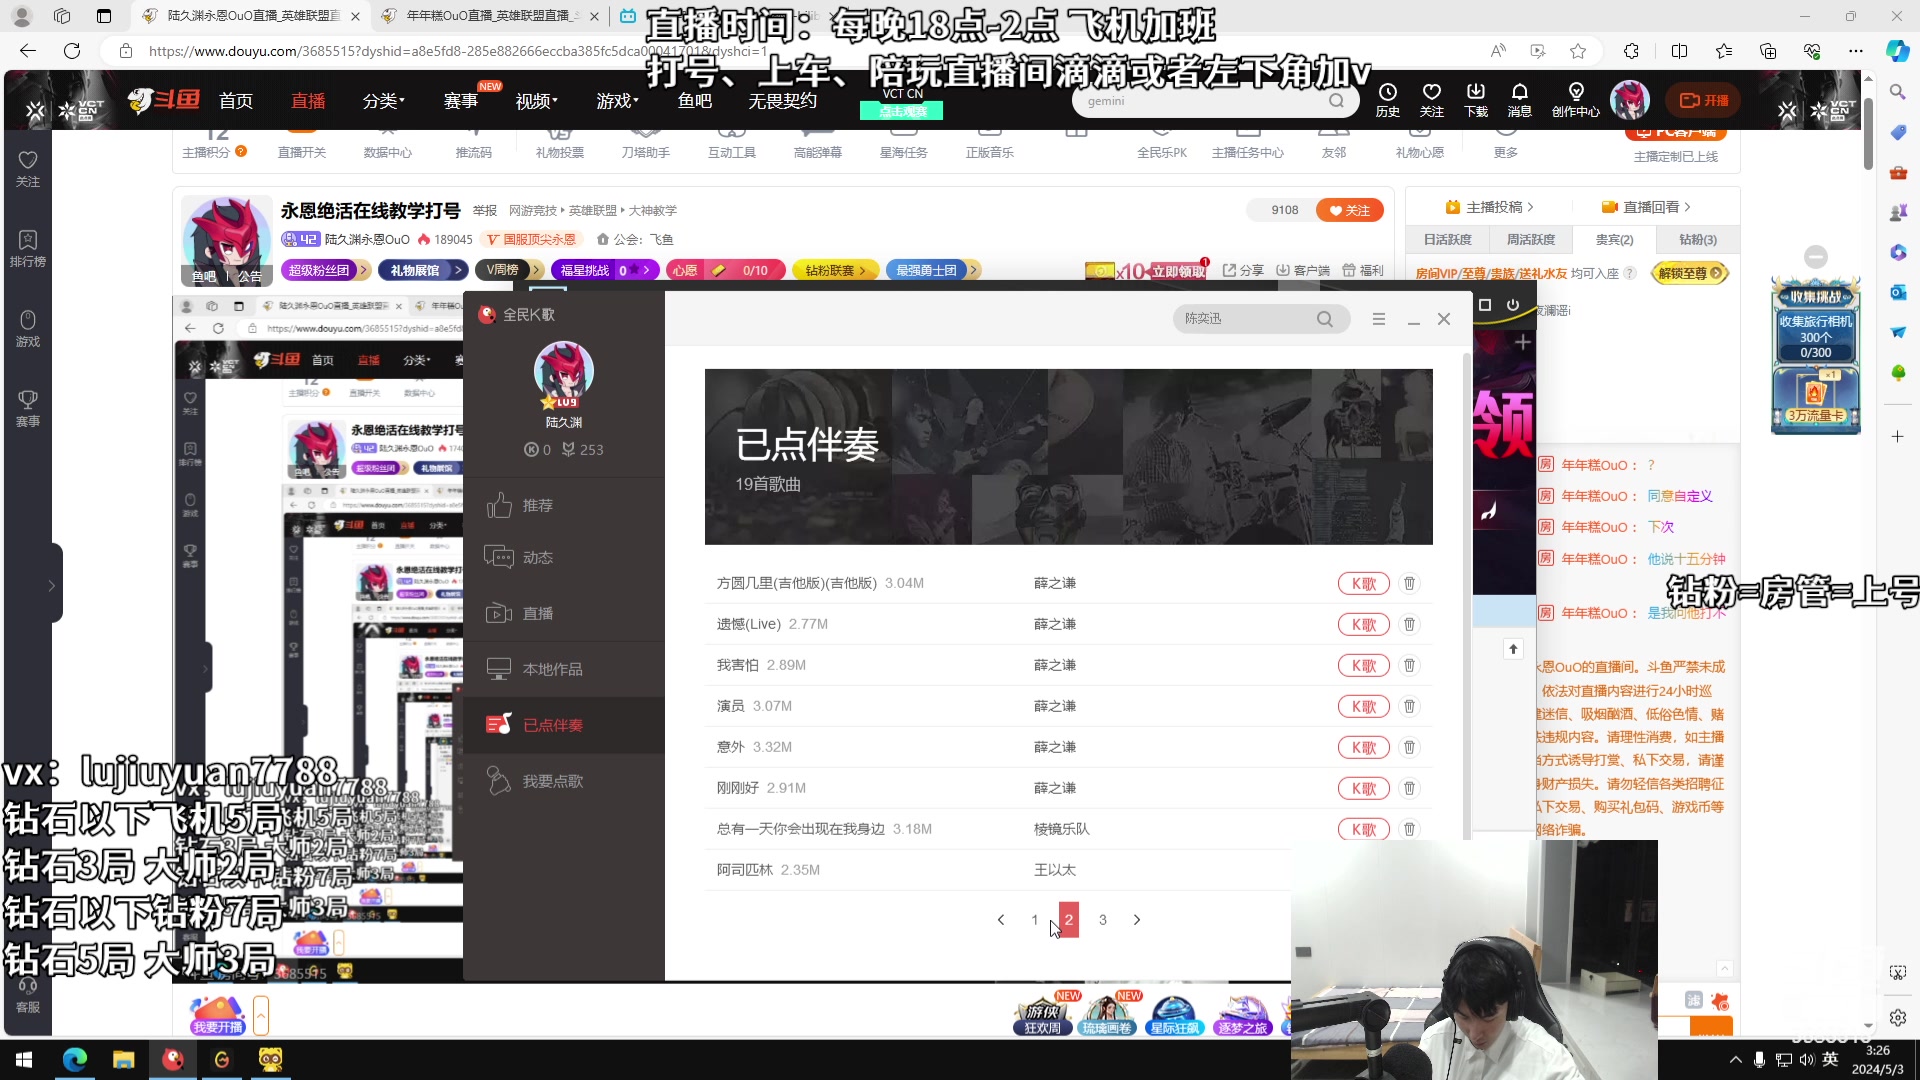
Task: Expand the 游戏 dropdown in Douyu nav
Action: pyautogui.click(x=617, y=101)
